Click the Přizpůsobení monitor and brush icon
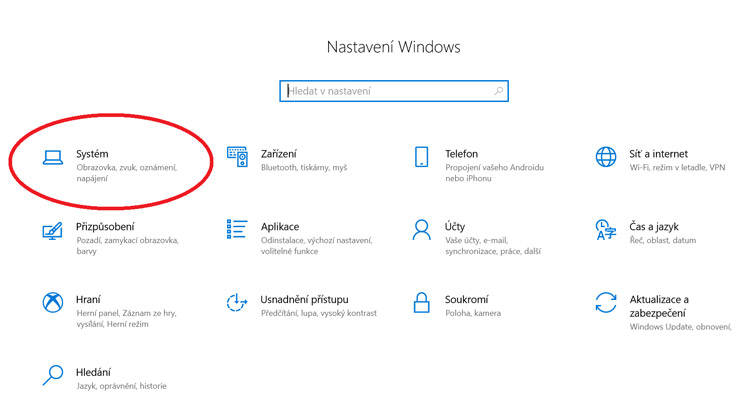Viewport: 740px width, 414px height. pos(52,231)
